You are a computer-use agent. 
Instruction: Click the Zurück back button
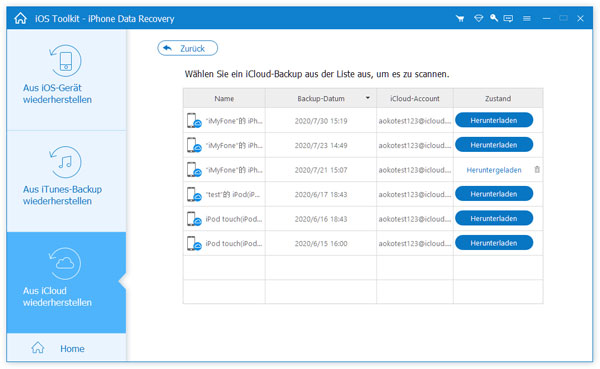[188, 48]
